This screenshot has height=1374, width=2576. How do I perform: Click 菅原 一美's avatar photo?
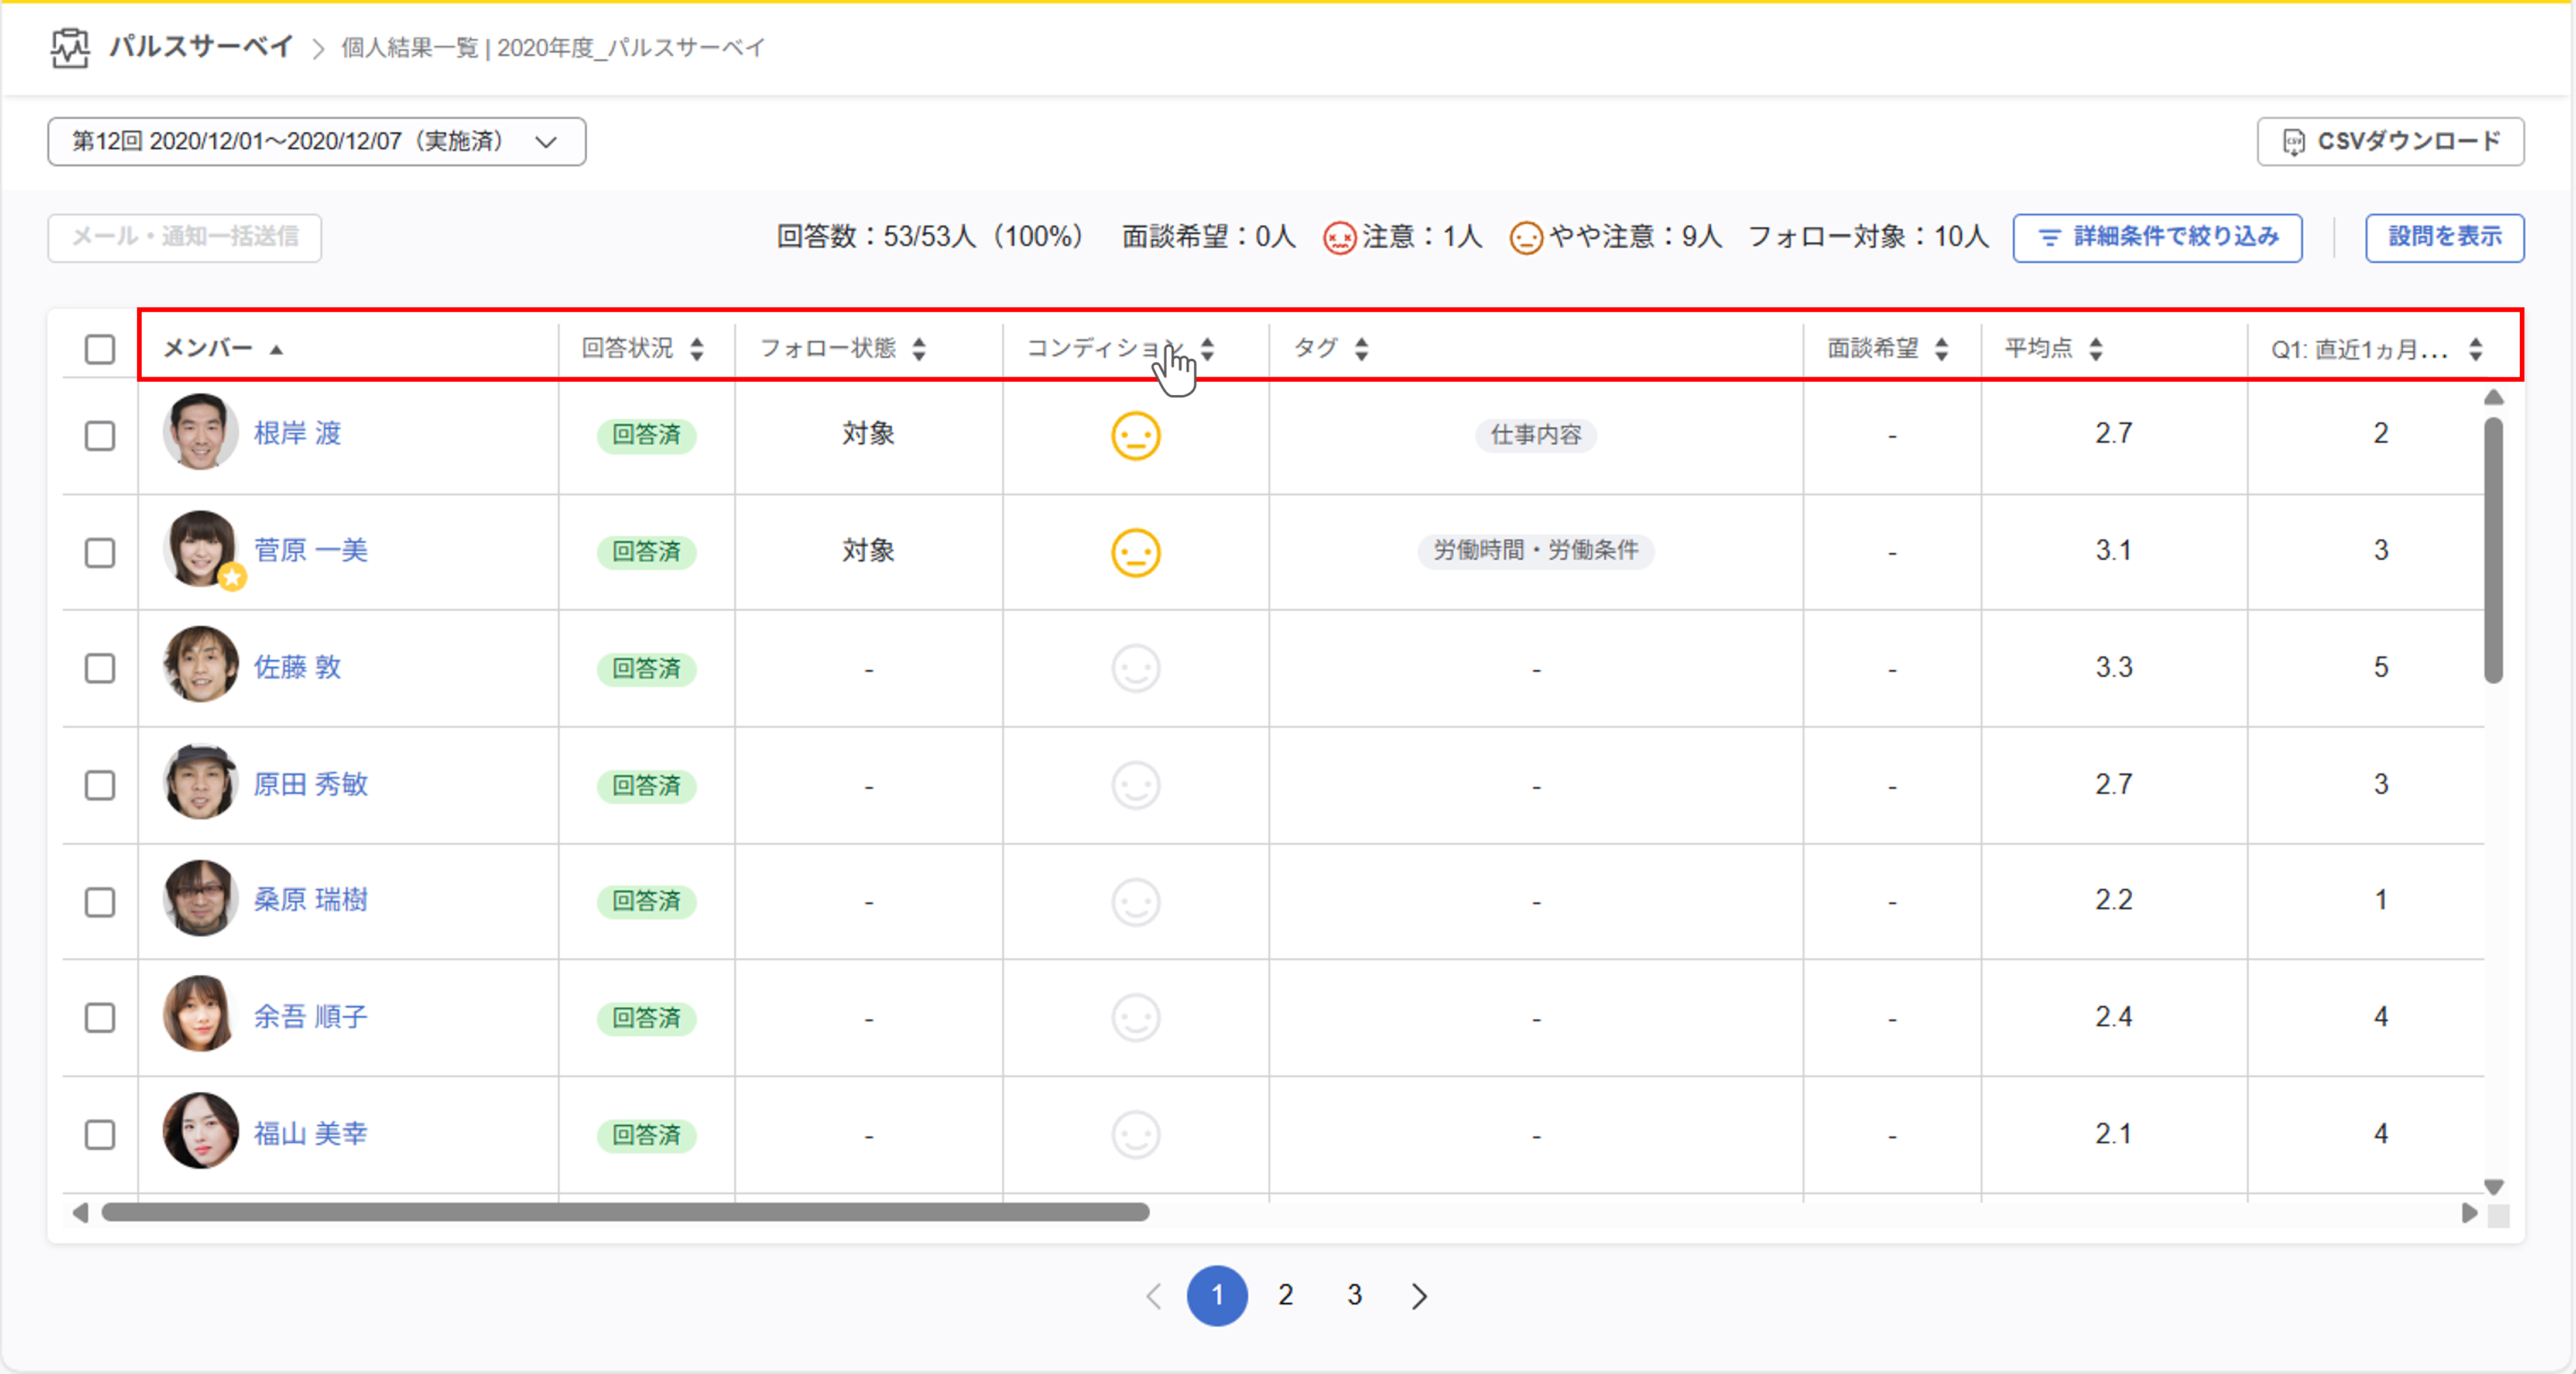[200, 549]
